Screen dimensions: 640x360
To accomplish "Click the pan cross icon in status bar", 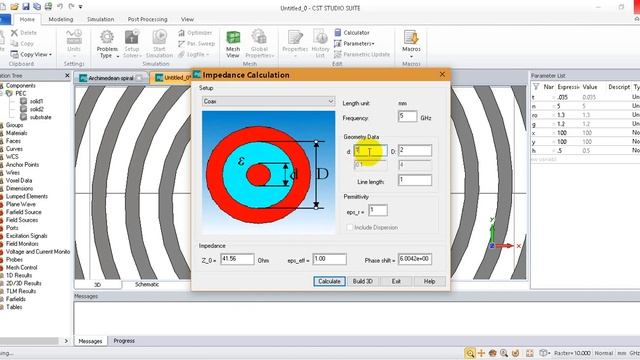I will point(481,353).
